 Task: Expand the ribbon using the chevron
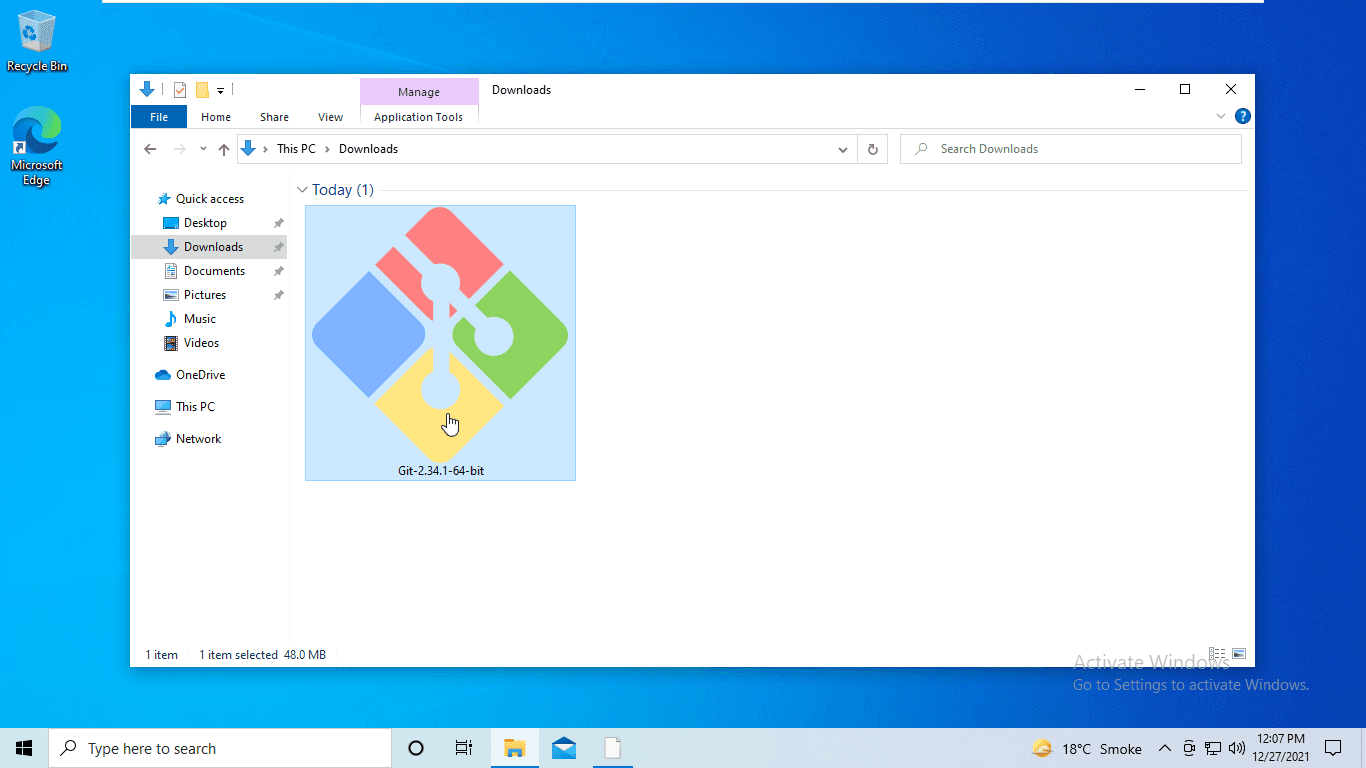pyautogui.click(x=1221, y=116)
